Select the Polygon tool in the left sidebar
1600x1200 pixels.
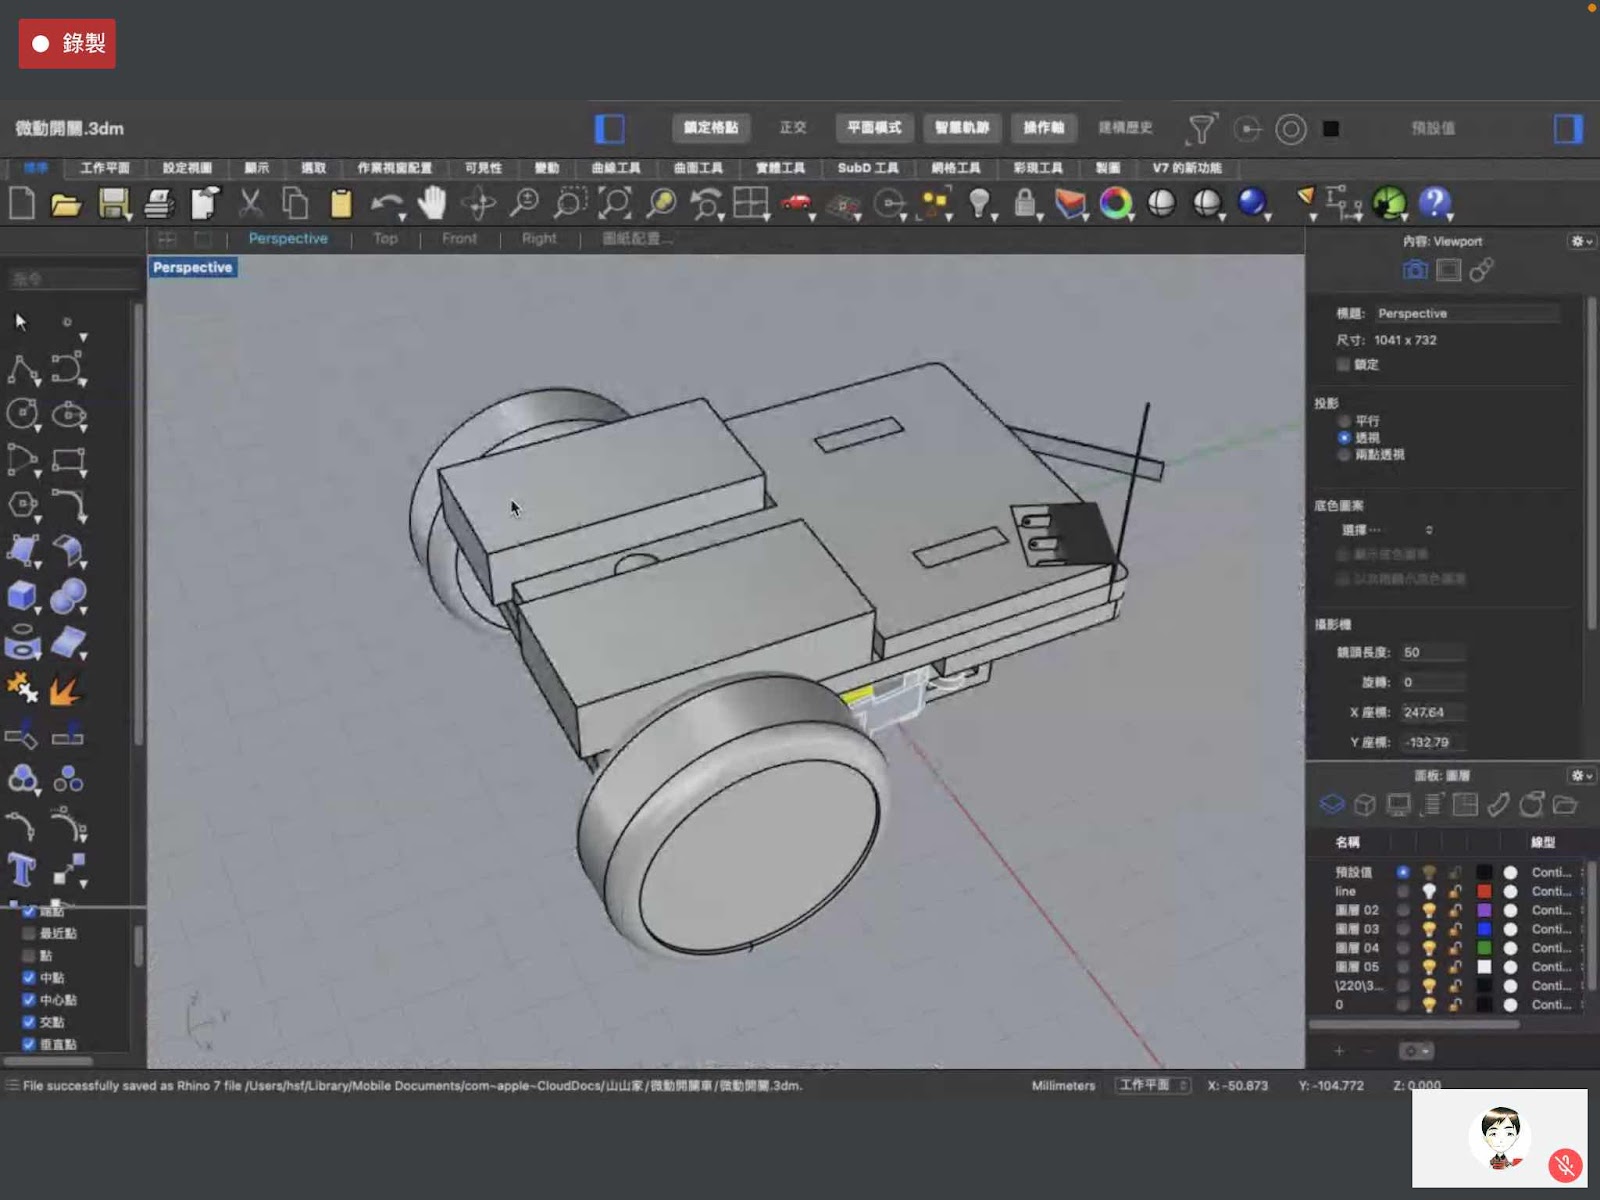pyautogui.click(x=22, y=505)
